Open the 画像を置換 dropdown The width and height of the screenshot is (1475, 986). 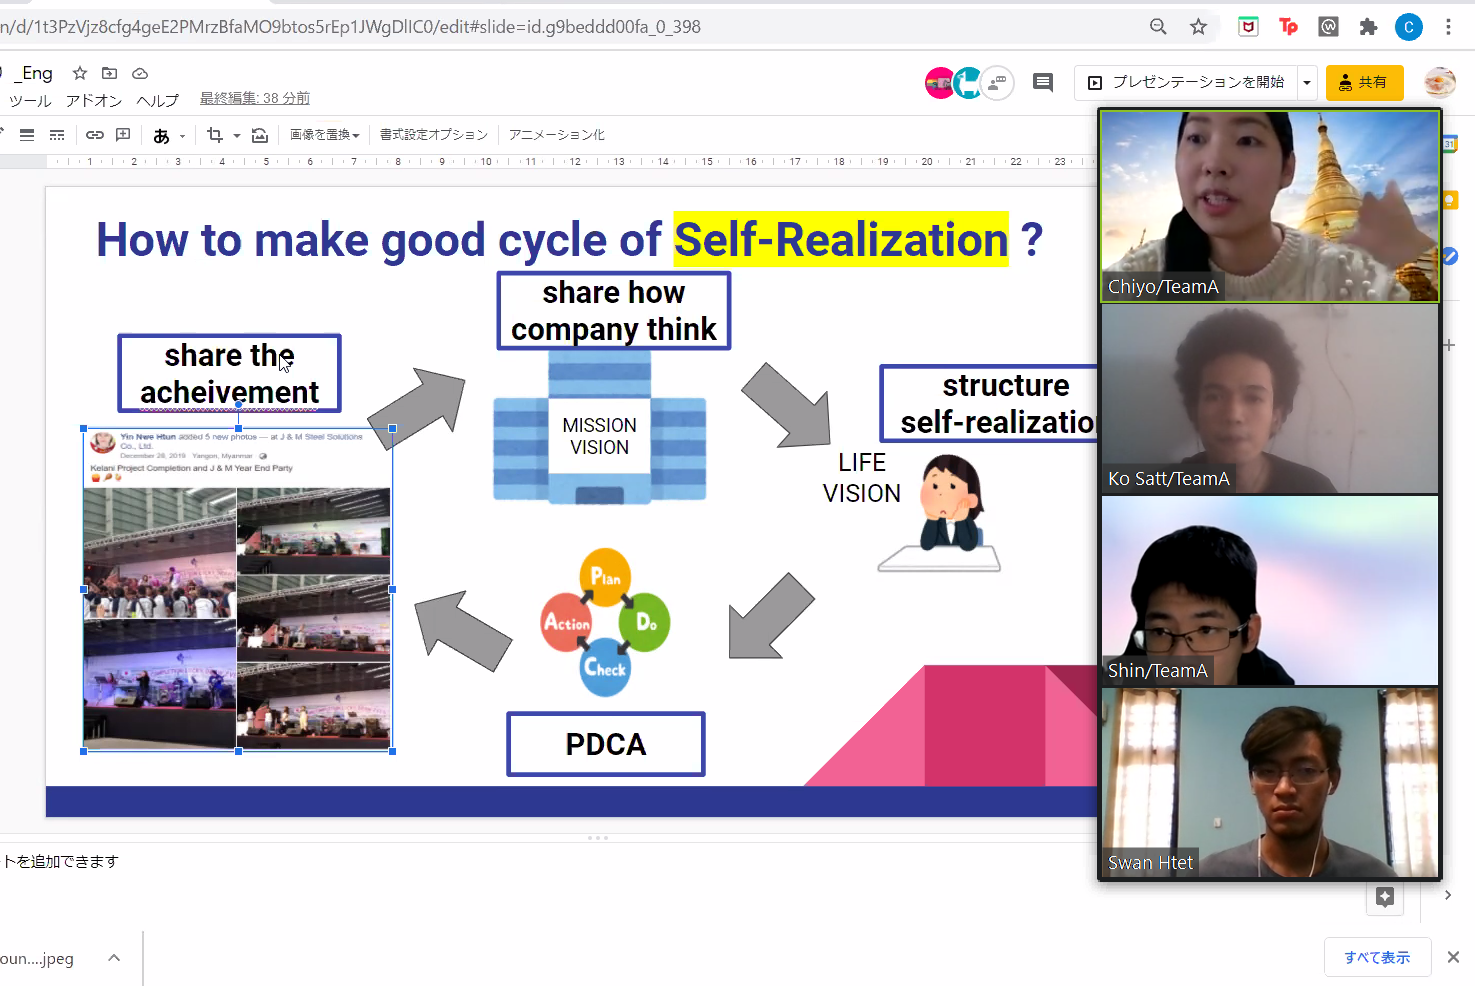point(324,135)
